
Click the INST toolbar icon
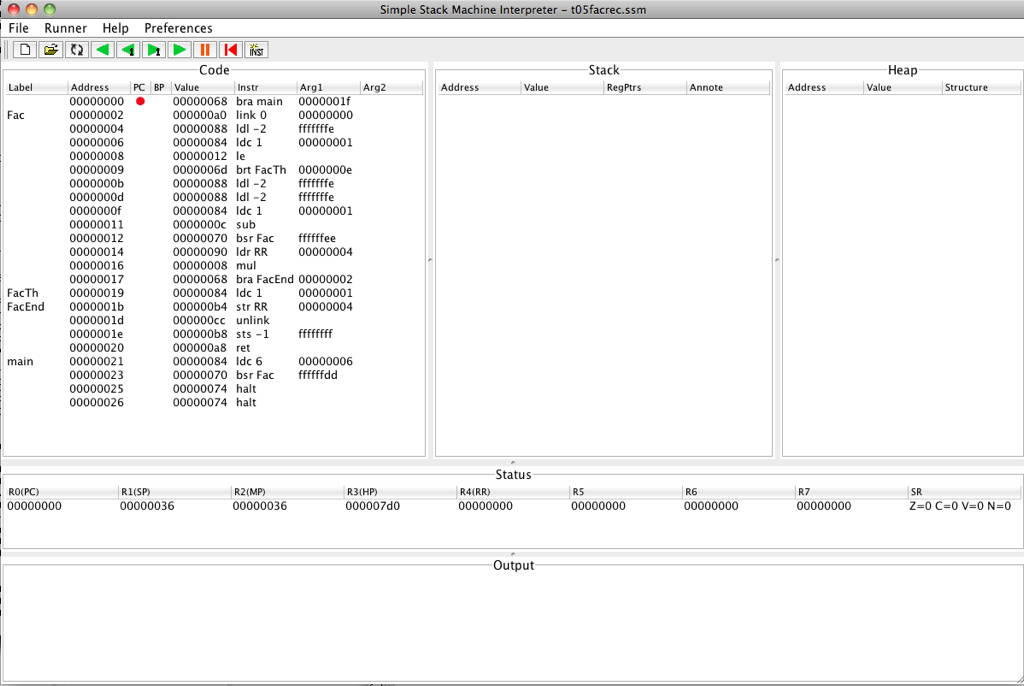tap(257, 49)
